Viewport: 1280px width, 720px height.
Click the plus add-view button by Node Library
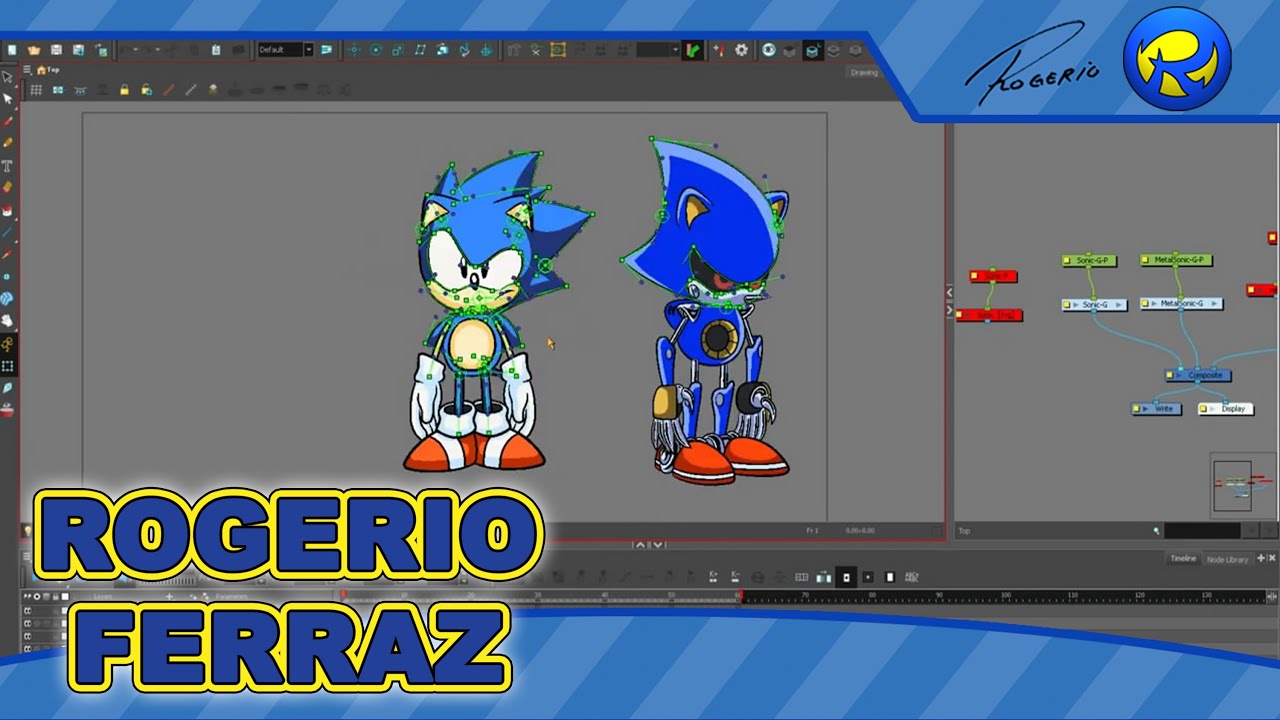click(x=1261, y=558)
